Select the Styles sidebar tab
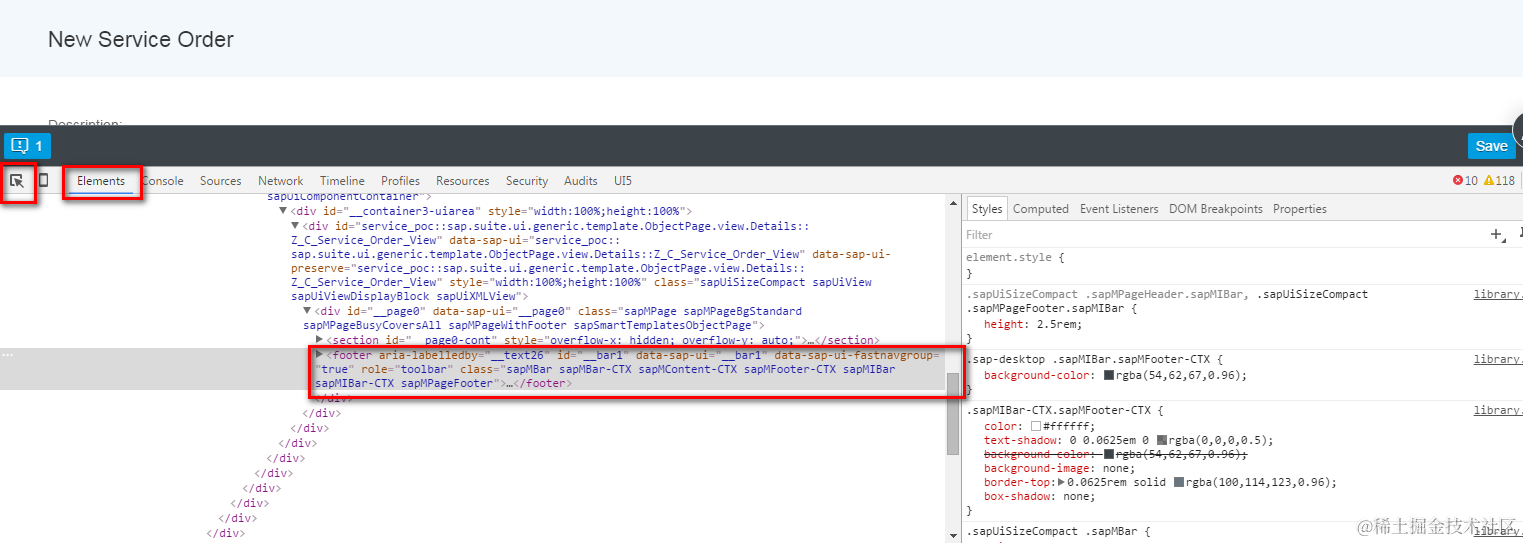 click(986, 209)
